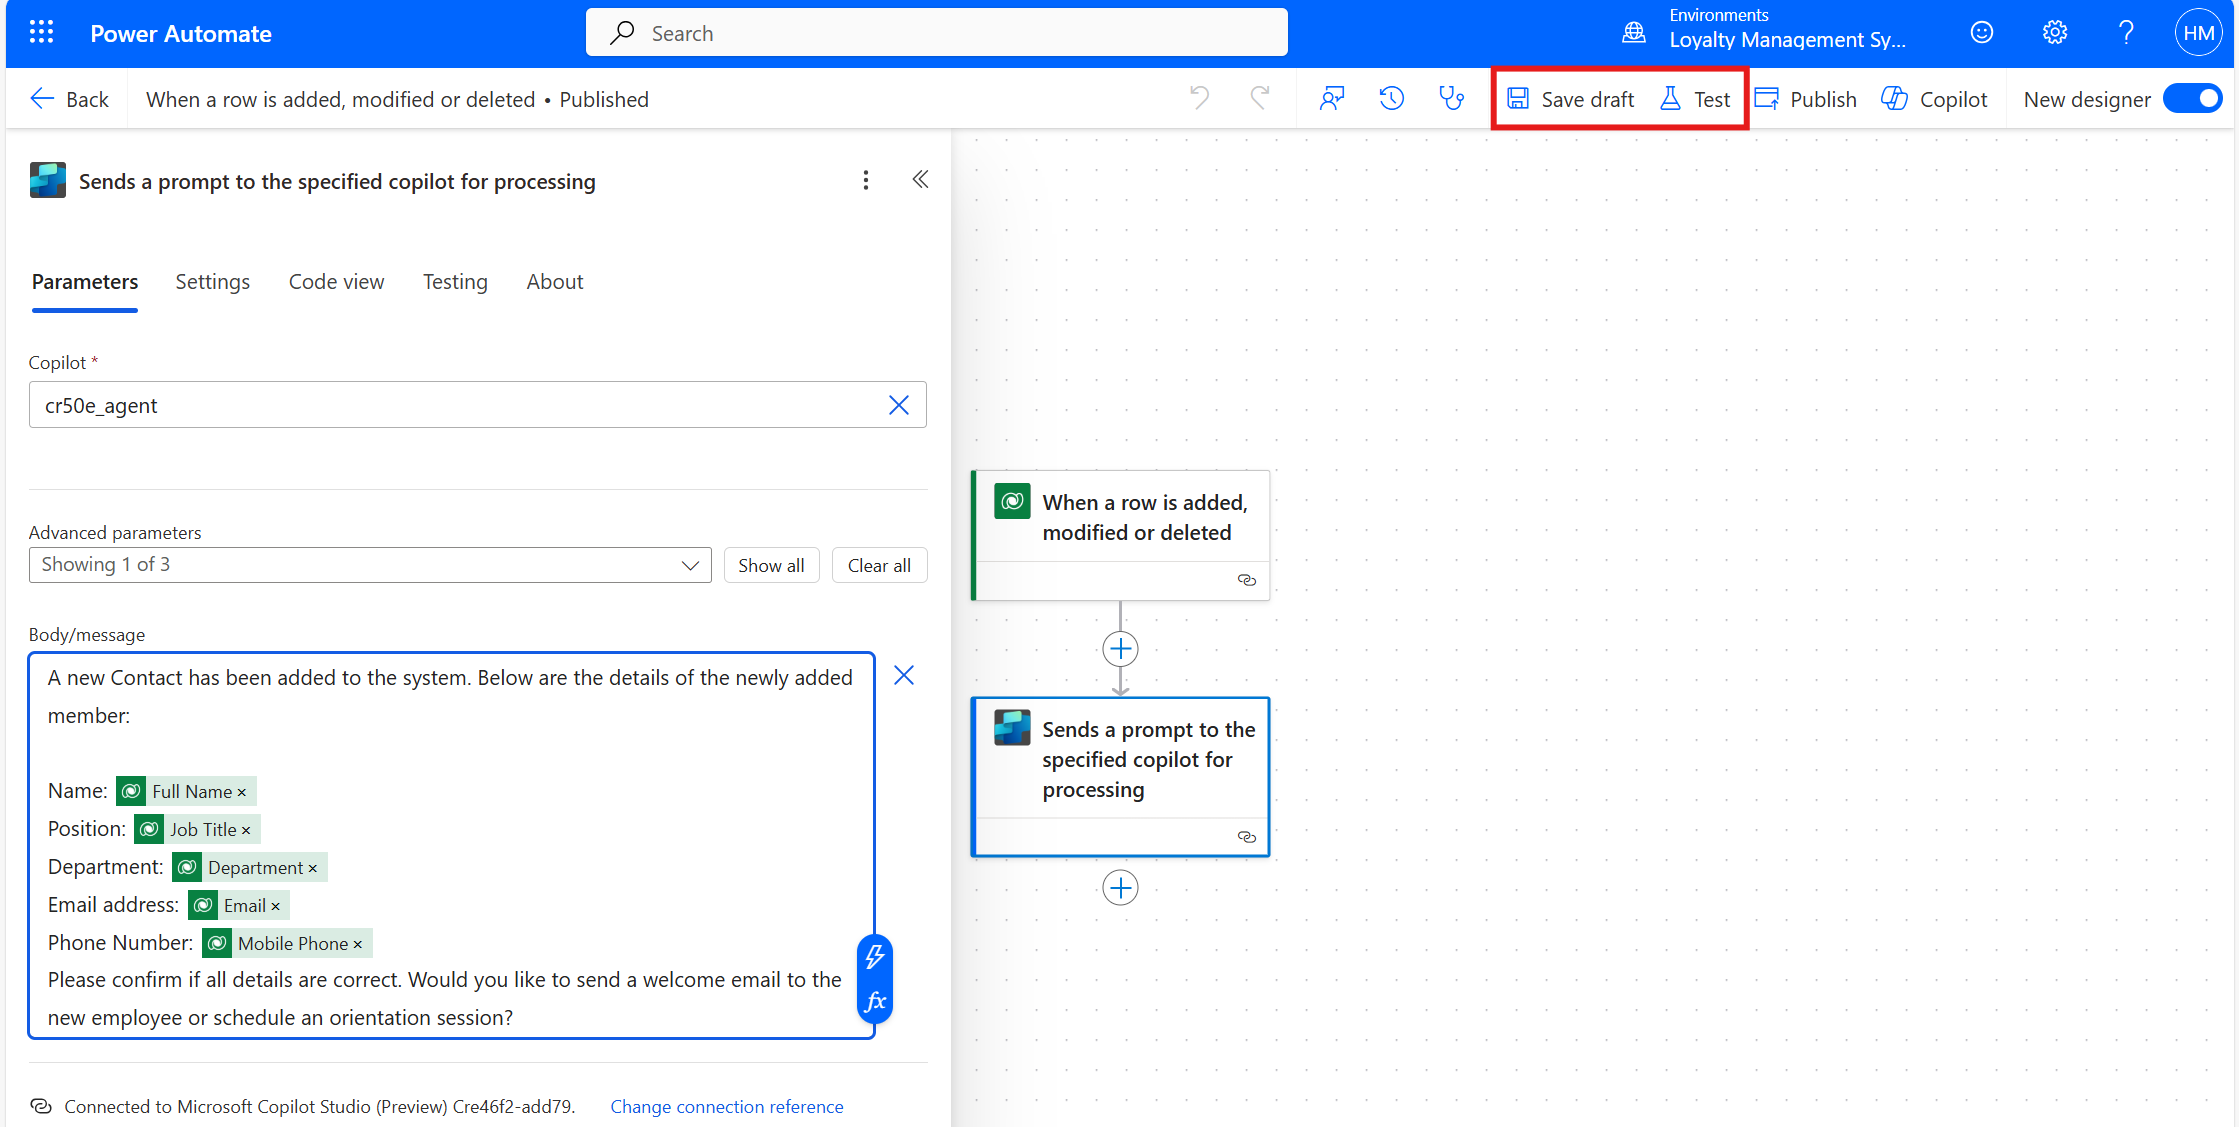
Task: Open the fx expression editor icon
Action: (875, 1001)
